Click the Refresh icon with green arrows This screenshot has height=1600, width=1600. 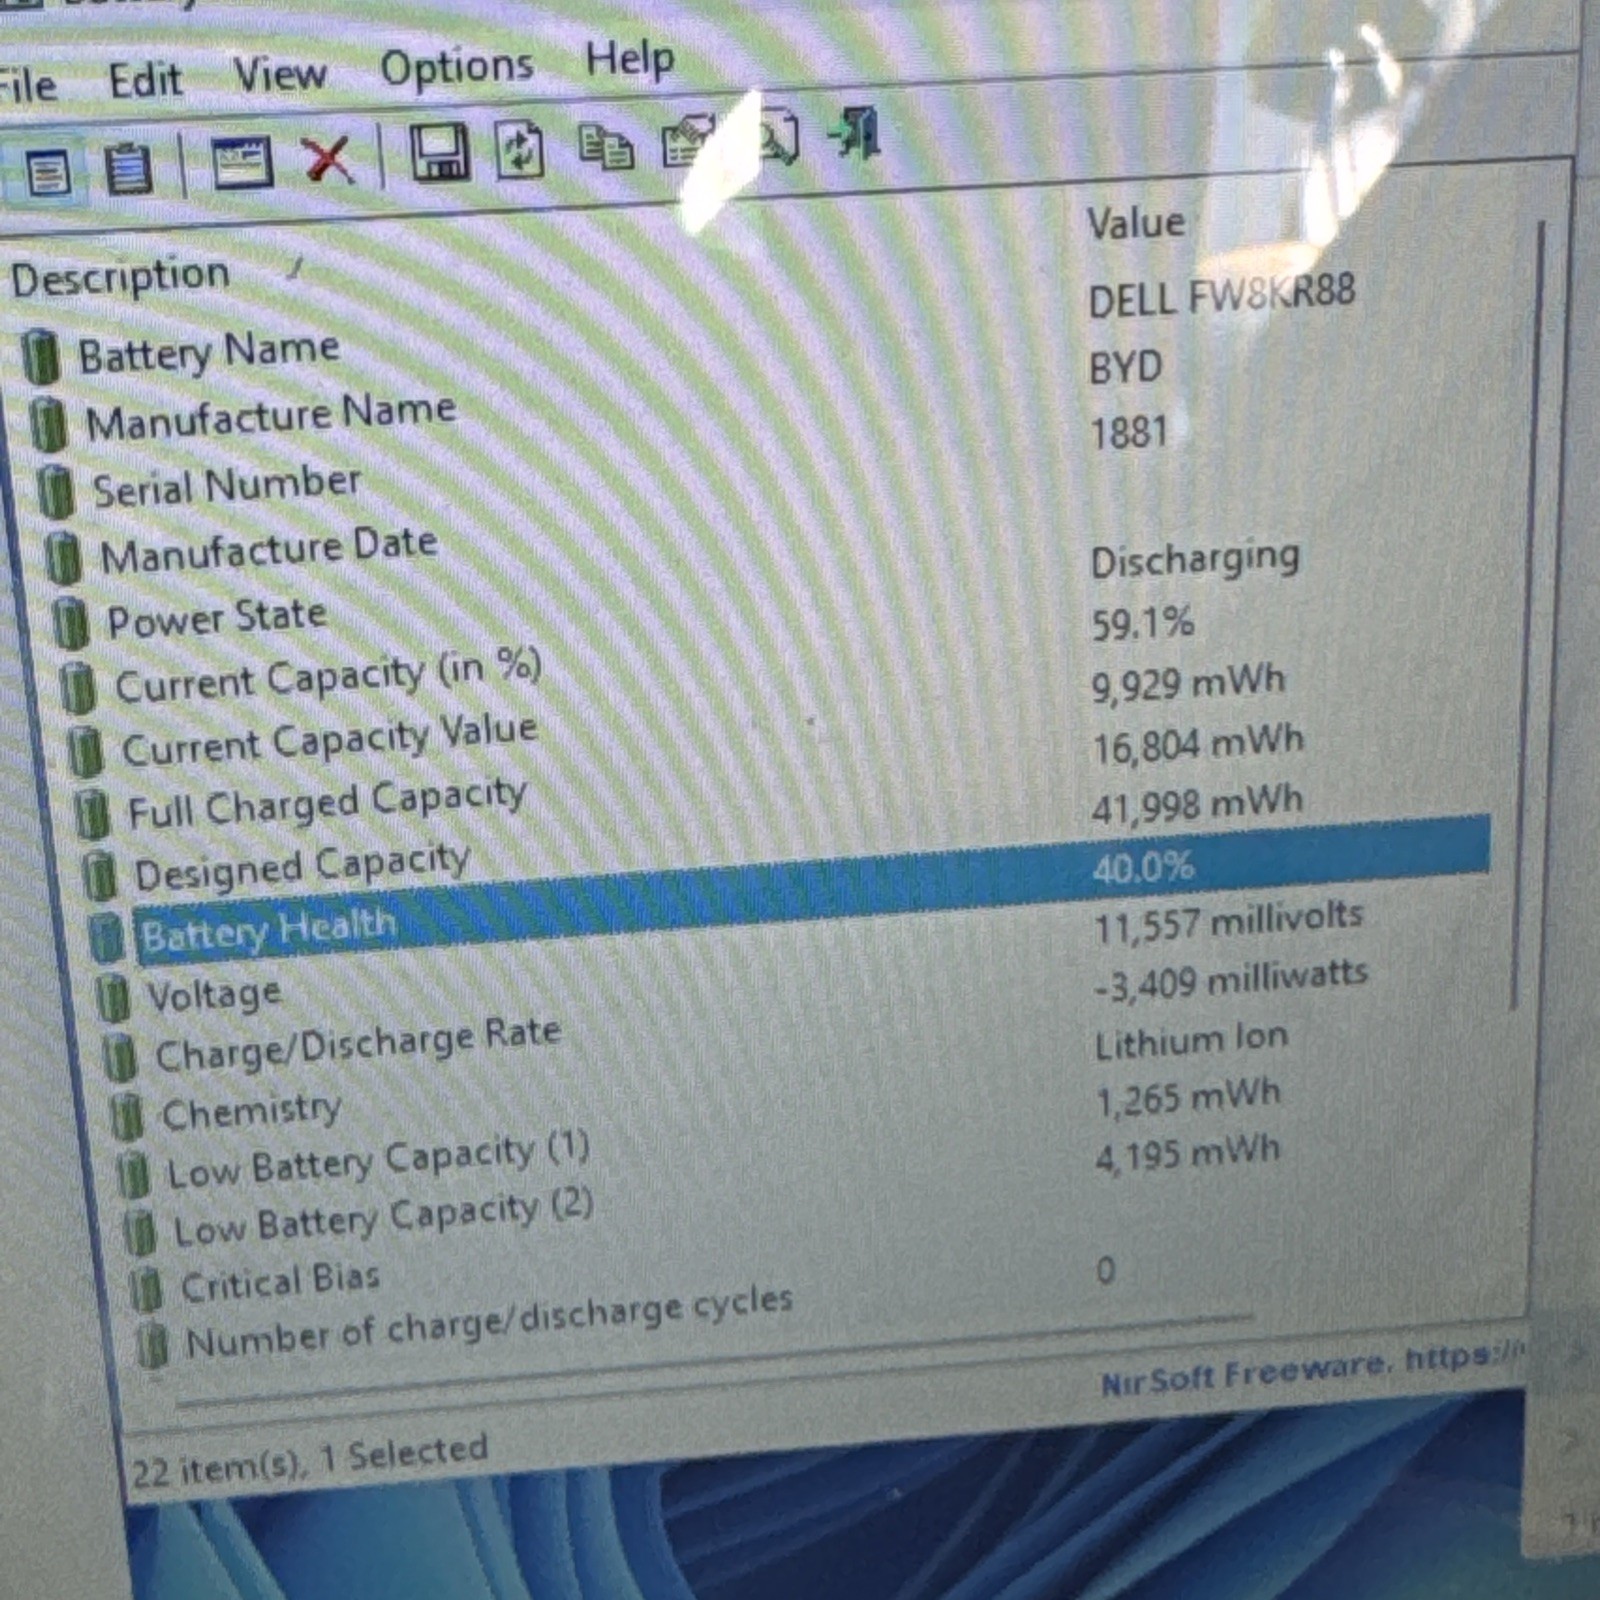point(520,151)
